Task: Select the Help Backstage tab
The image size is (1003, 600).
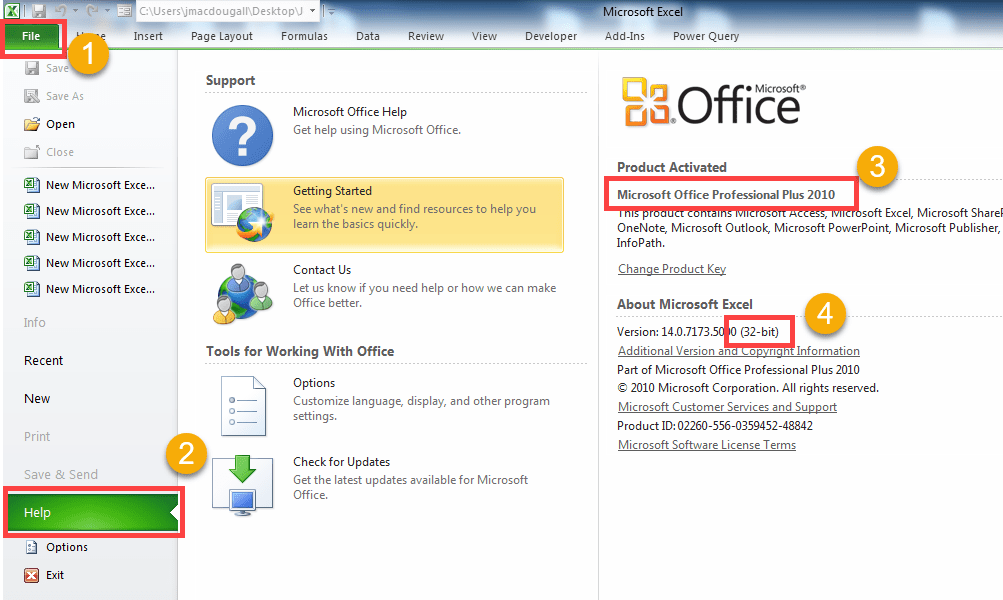Action: [93, 512]
